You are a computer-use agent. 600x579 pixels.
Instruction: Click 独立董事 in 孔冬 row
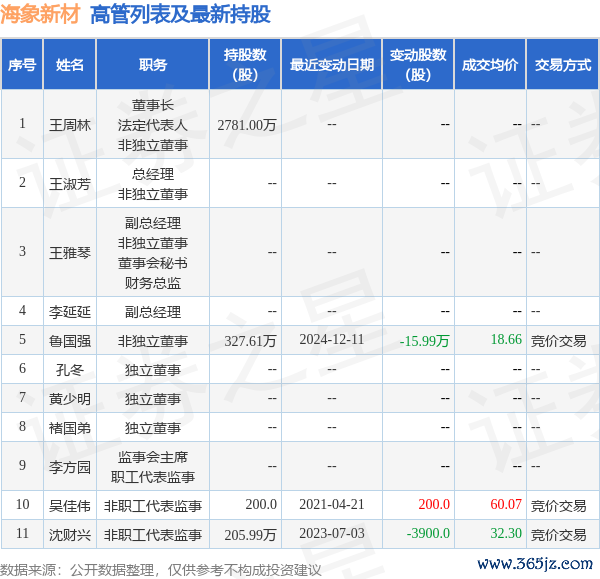153,369
